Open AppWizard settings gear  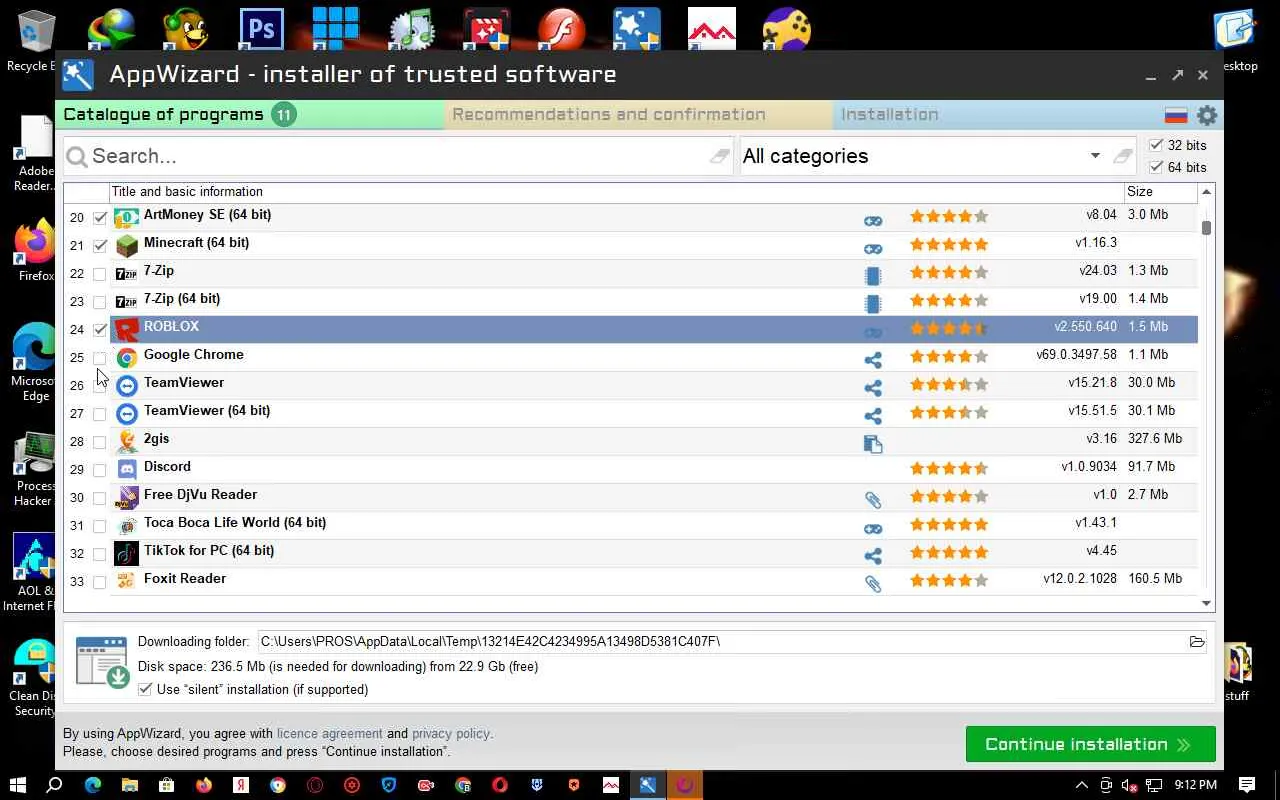pos(1207,115)
